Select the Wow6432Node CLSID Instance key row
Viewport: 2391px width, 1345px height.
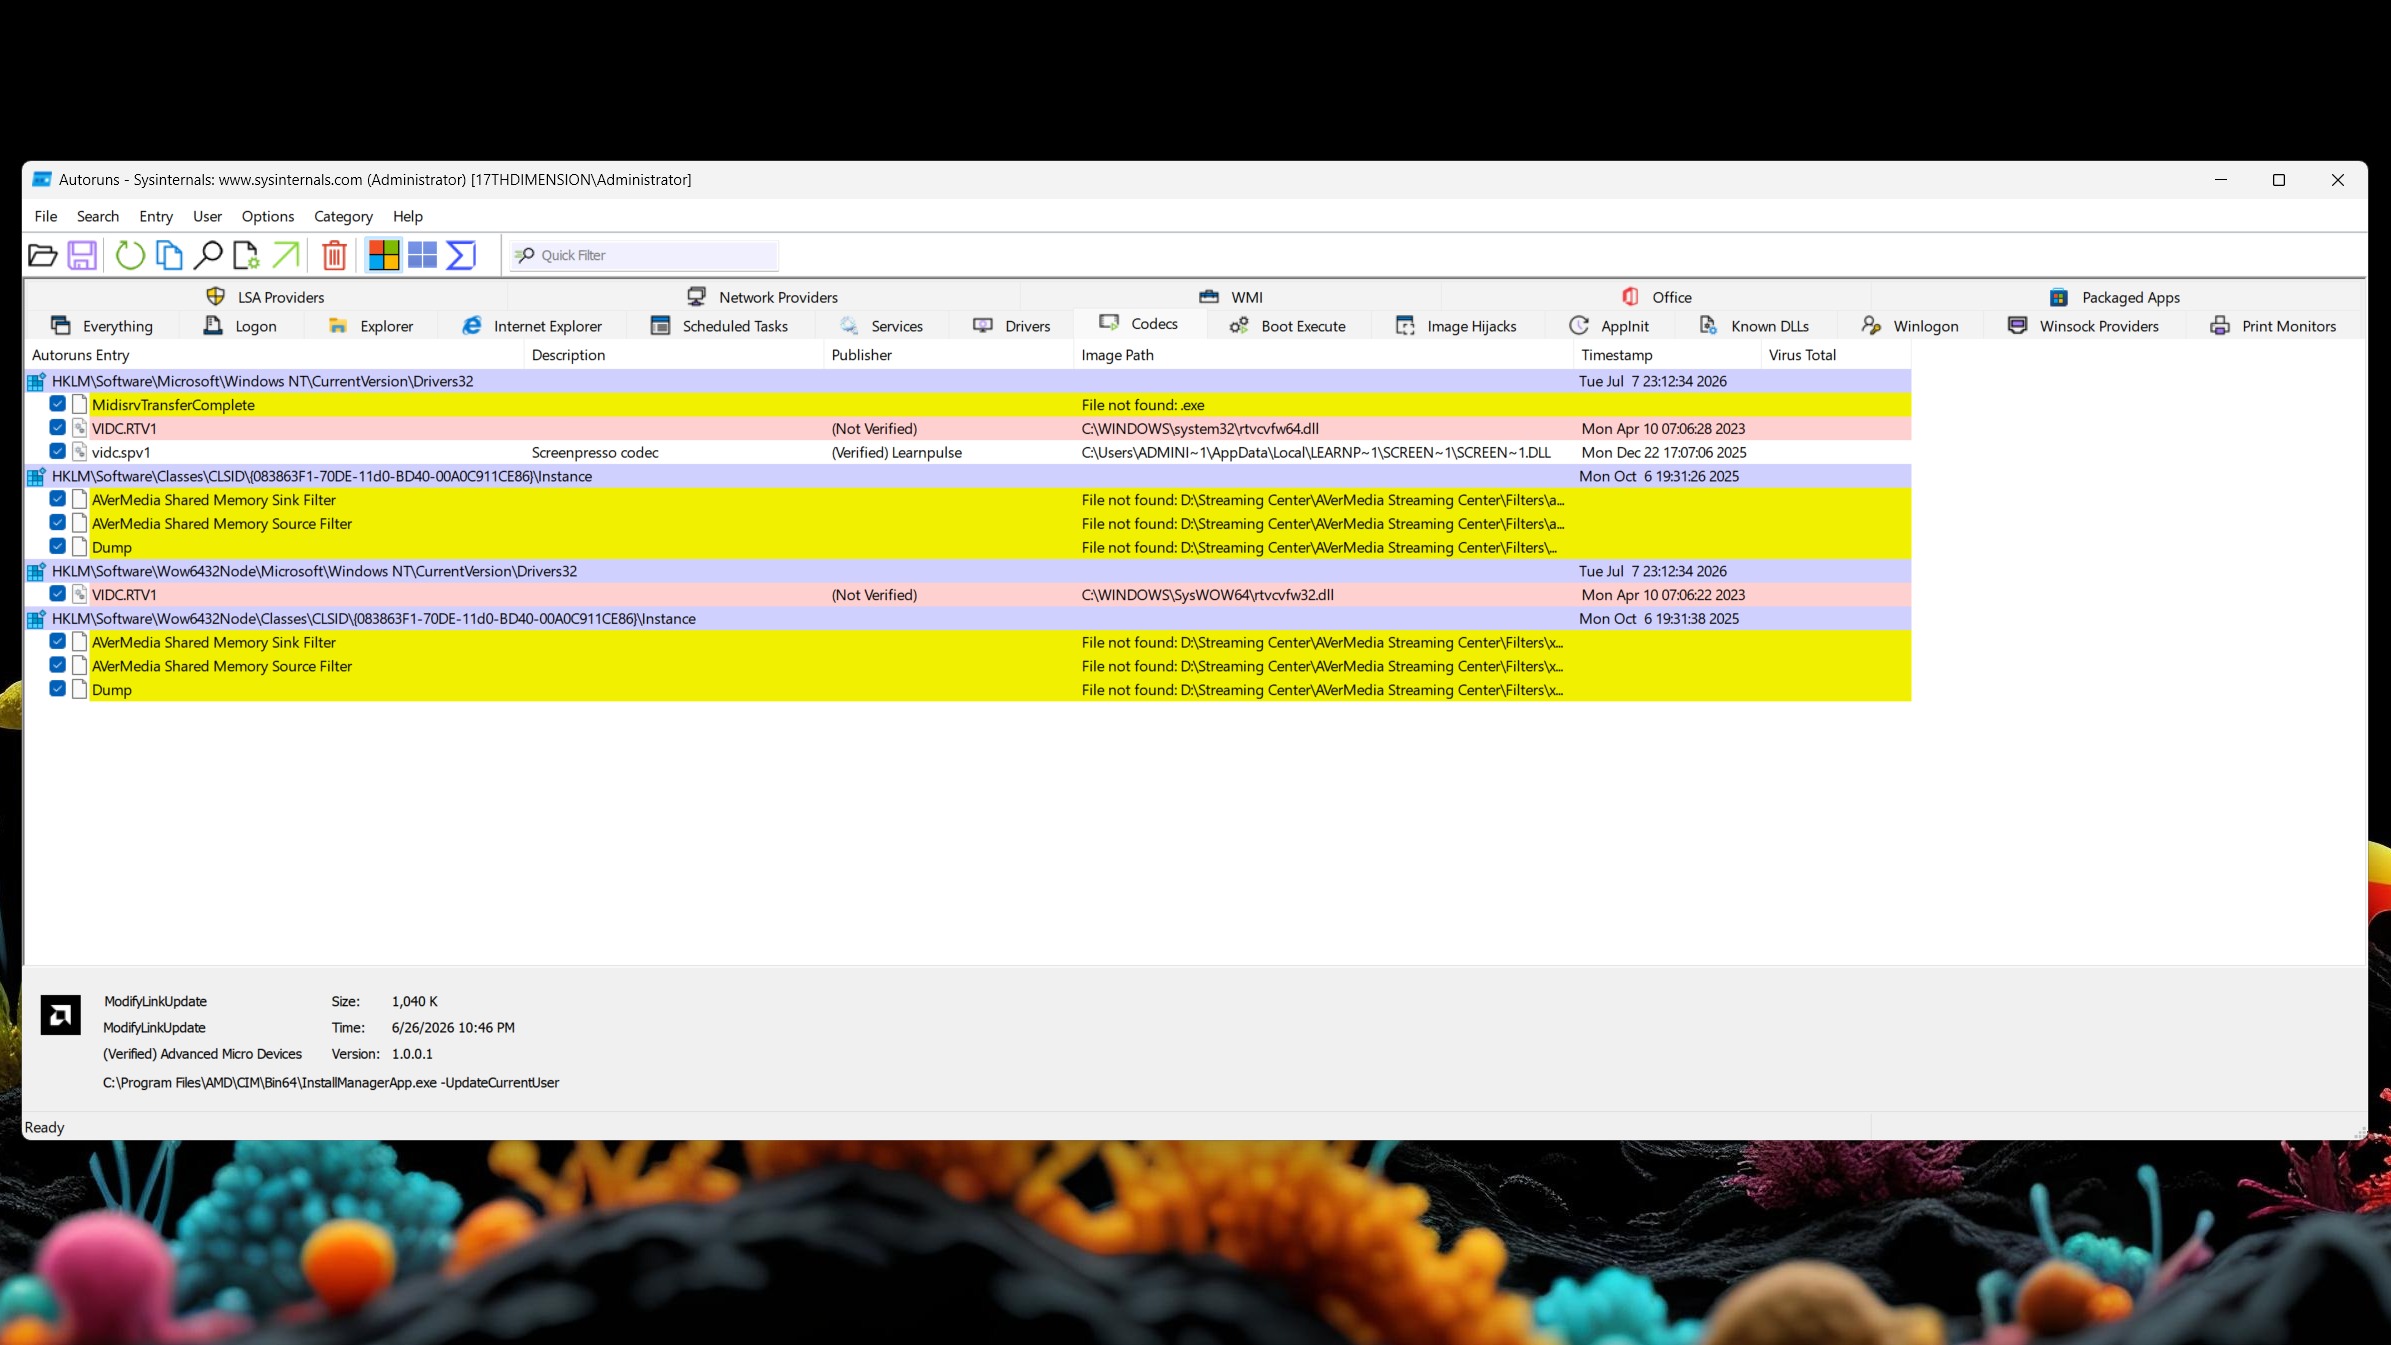(x=967, y=619)
